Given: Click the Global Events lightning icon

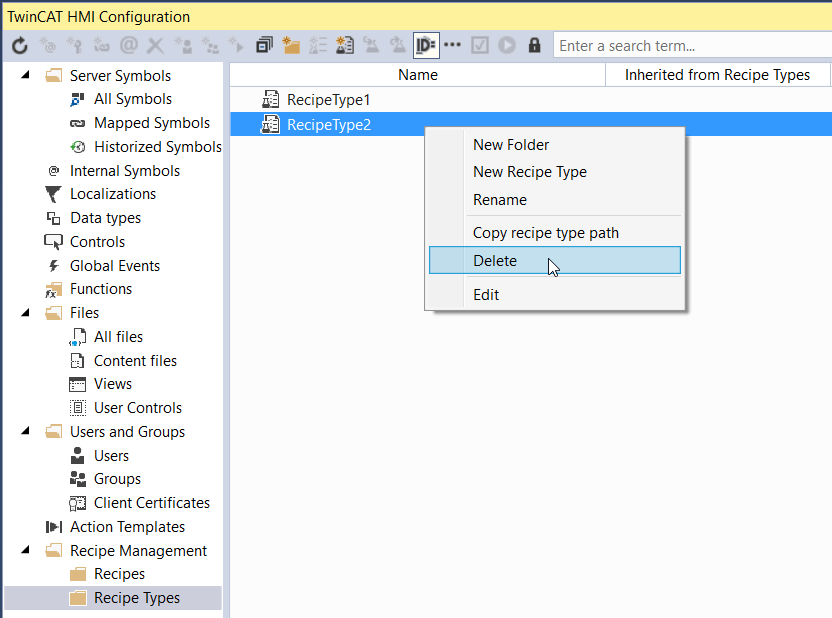Looking at the screenshot, I should coord(53,266).
